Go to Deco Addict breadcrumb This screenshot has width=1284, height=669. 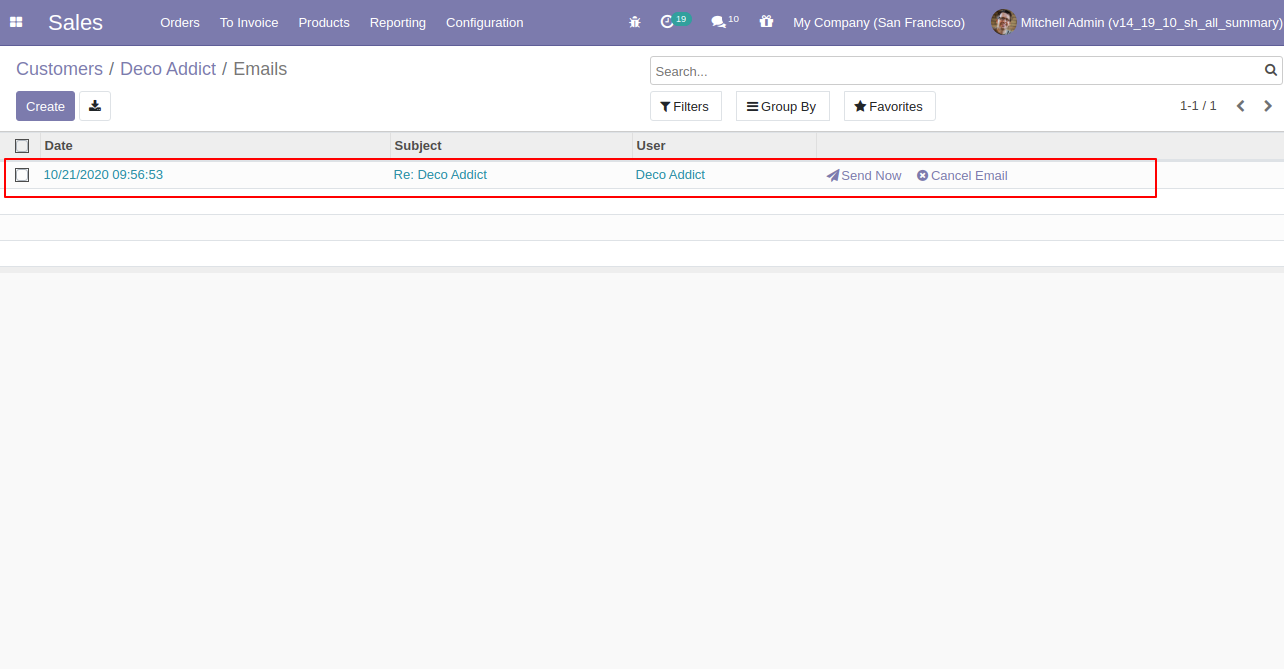point(168,69)
